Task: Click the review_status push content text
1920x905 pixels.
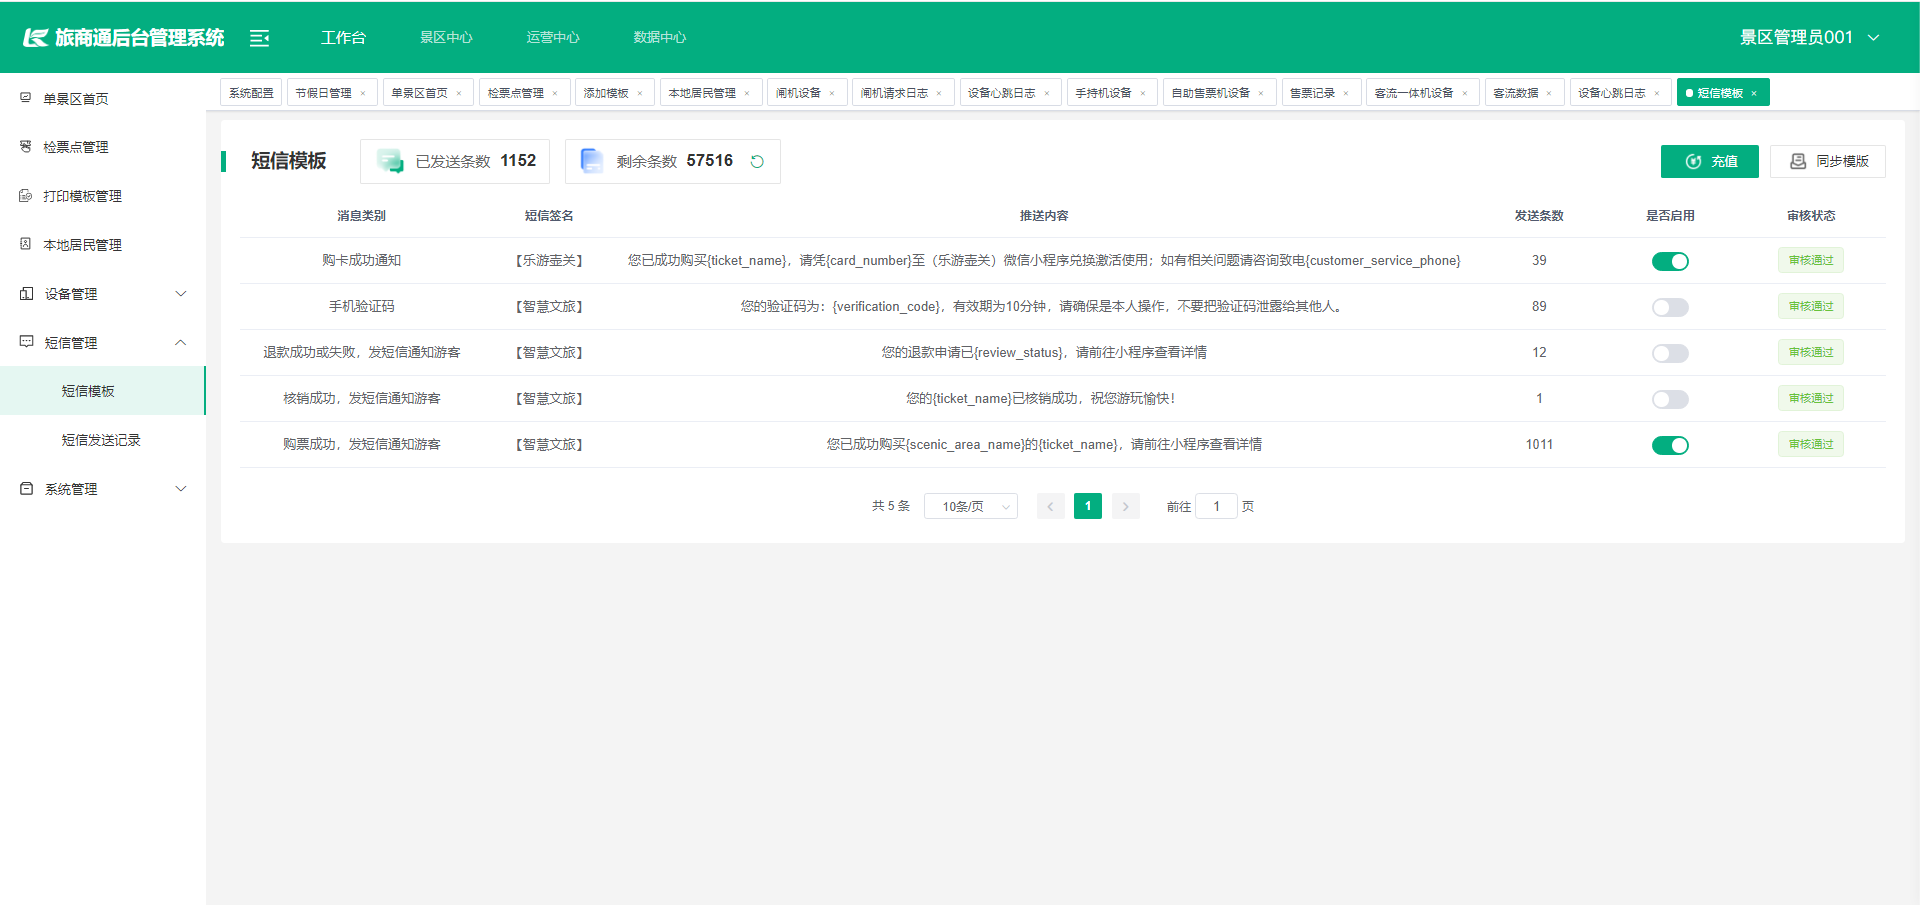Action: click(1044, 353)
